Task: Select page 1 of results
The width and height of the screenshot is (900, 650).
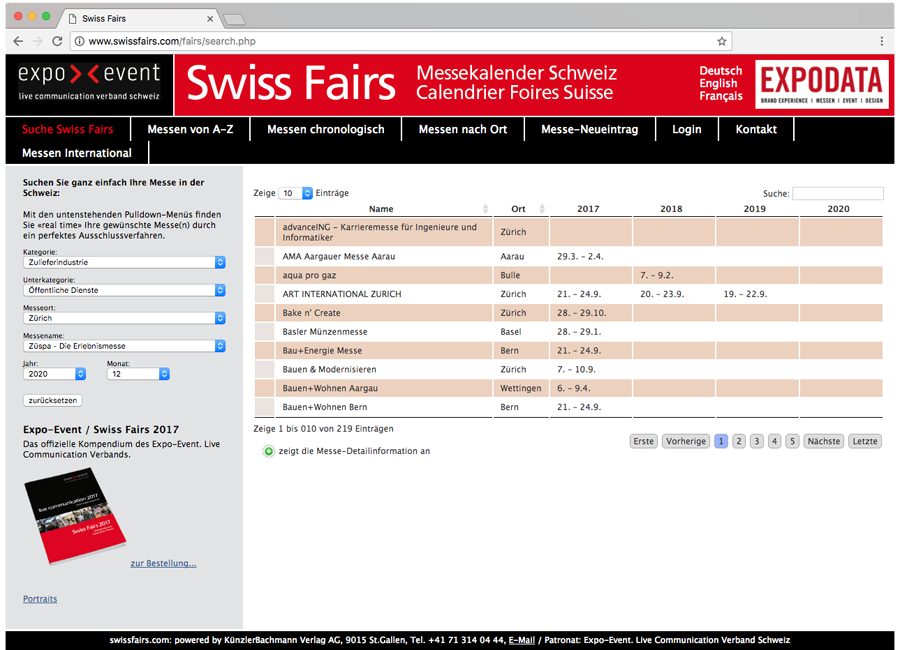Action: 721,441
